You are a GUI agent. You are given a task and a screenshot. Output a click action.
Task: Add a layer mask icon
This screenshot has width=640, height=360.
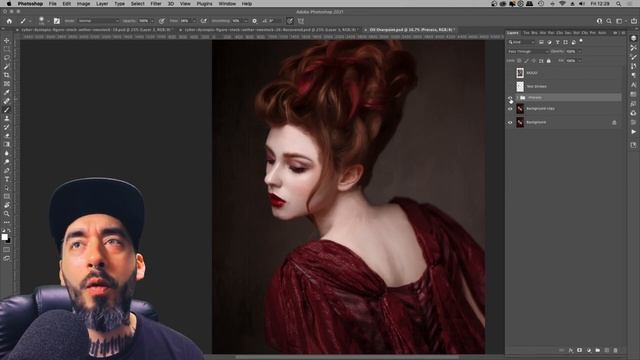click(579, 350)
